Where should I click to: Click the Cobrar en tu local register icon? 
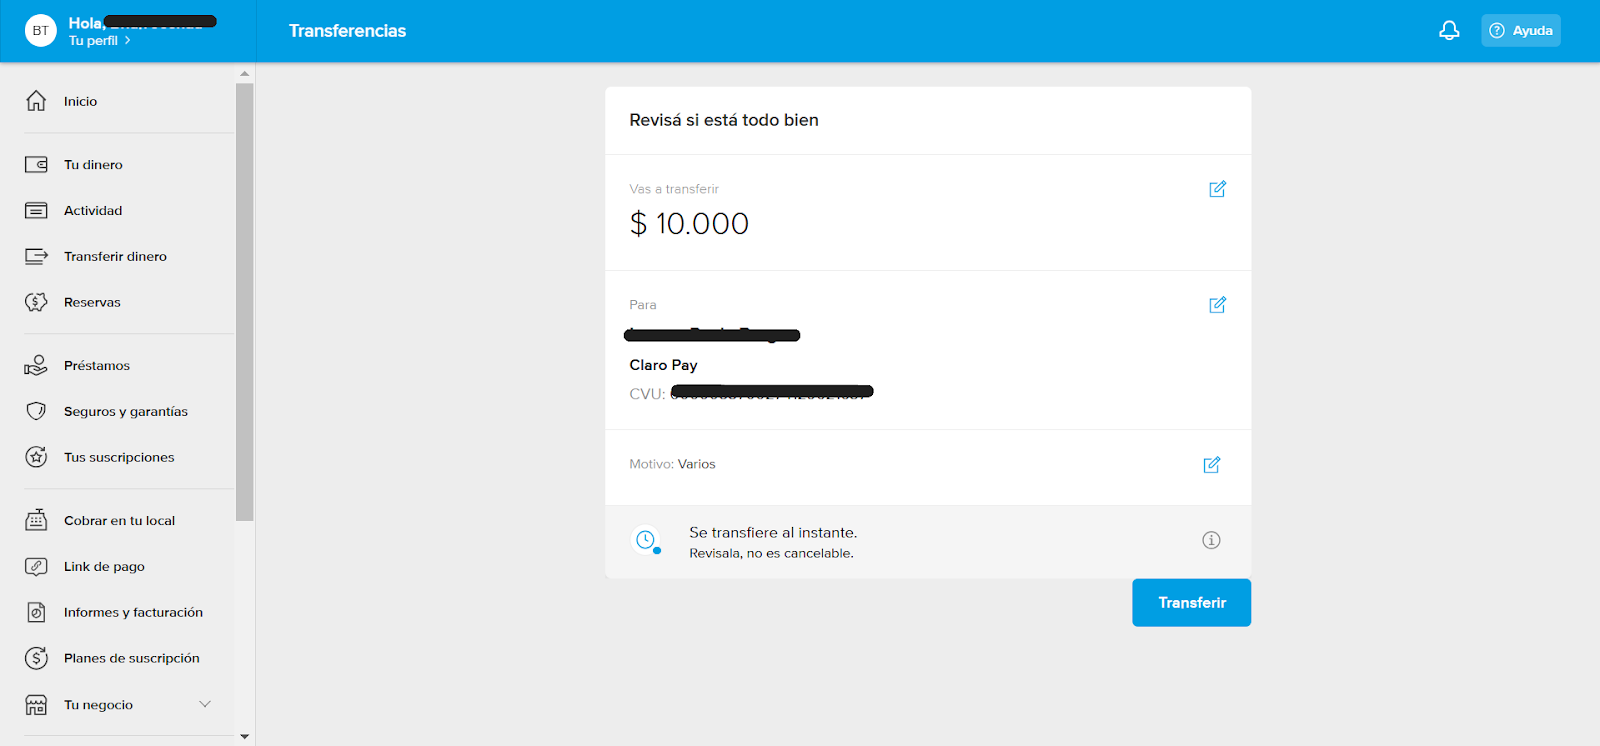[x=36, y=520]
